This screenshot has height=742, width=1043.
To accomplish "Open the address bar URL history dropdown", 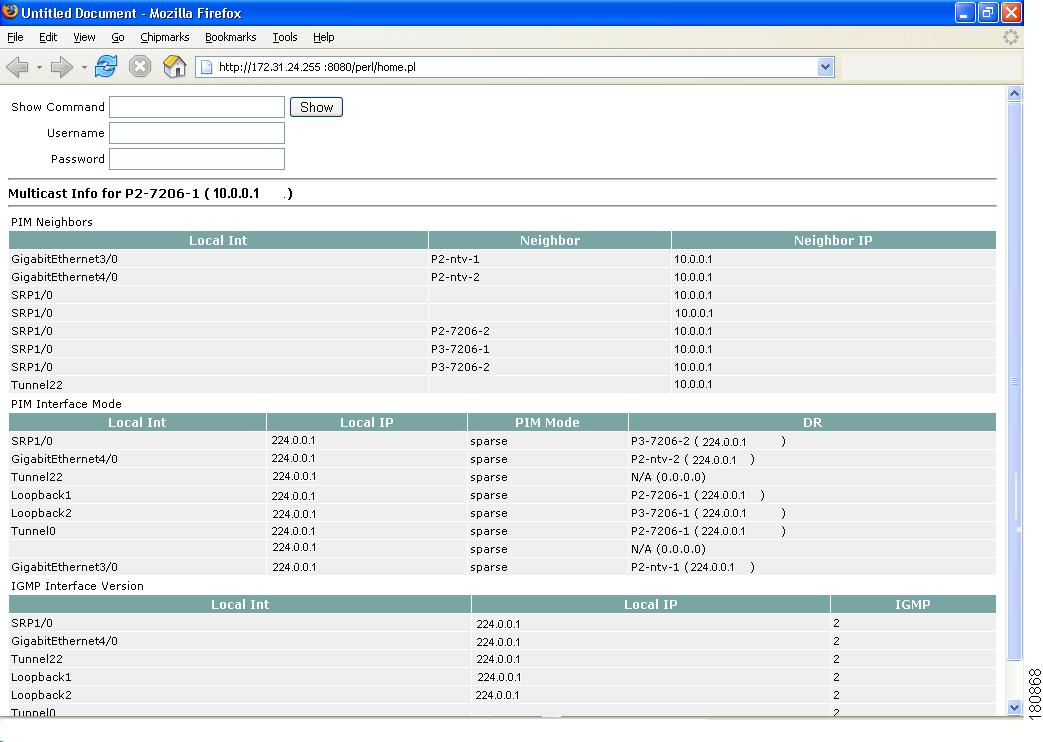I will point(826,66).
